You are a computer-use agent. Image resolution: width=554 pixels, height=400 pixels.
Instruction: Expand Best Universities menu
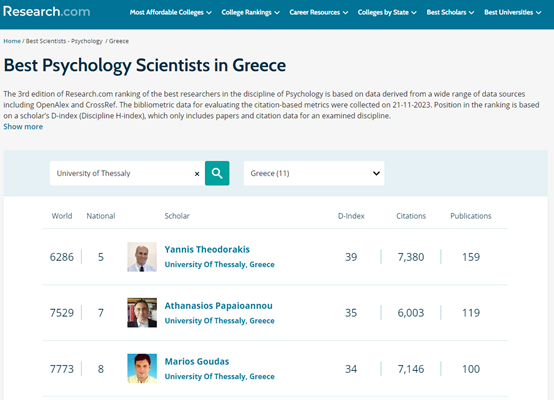coord(513,12)
